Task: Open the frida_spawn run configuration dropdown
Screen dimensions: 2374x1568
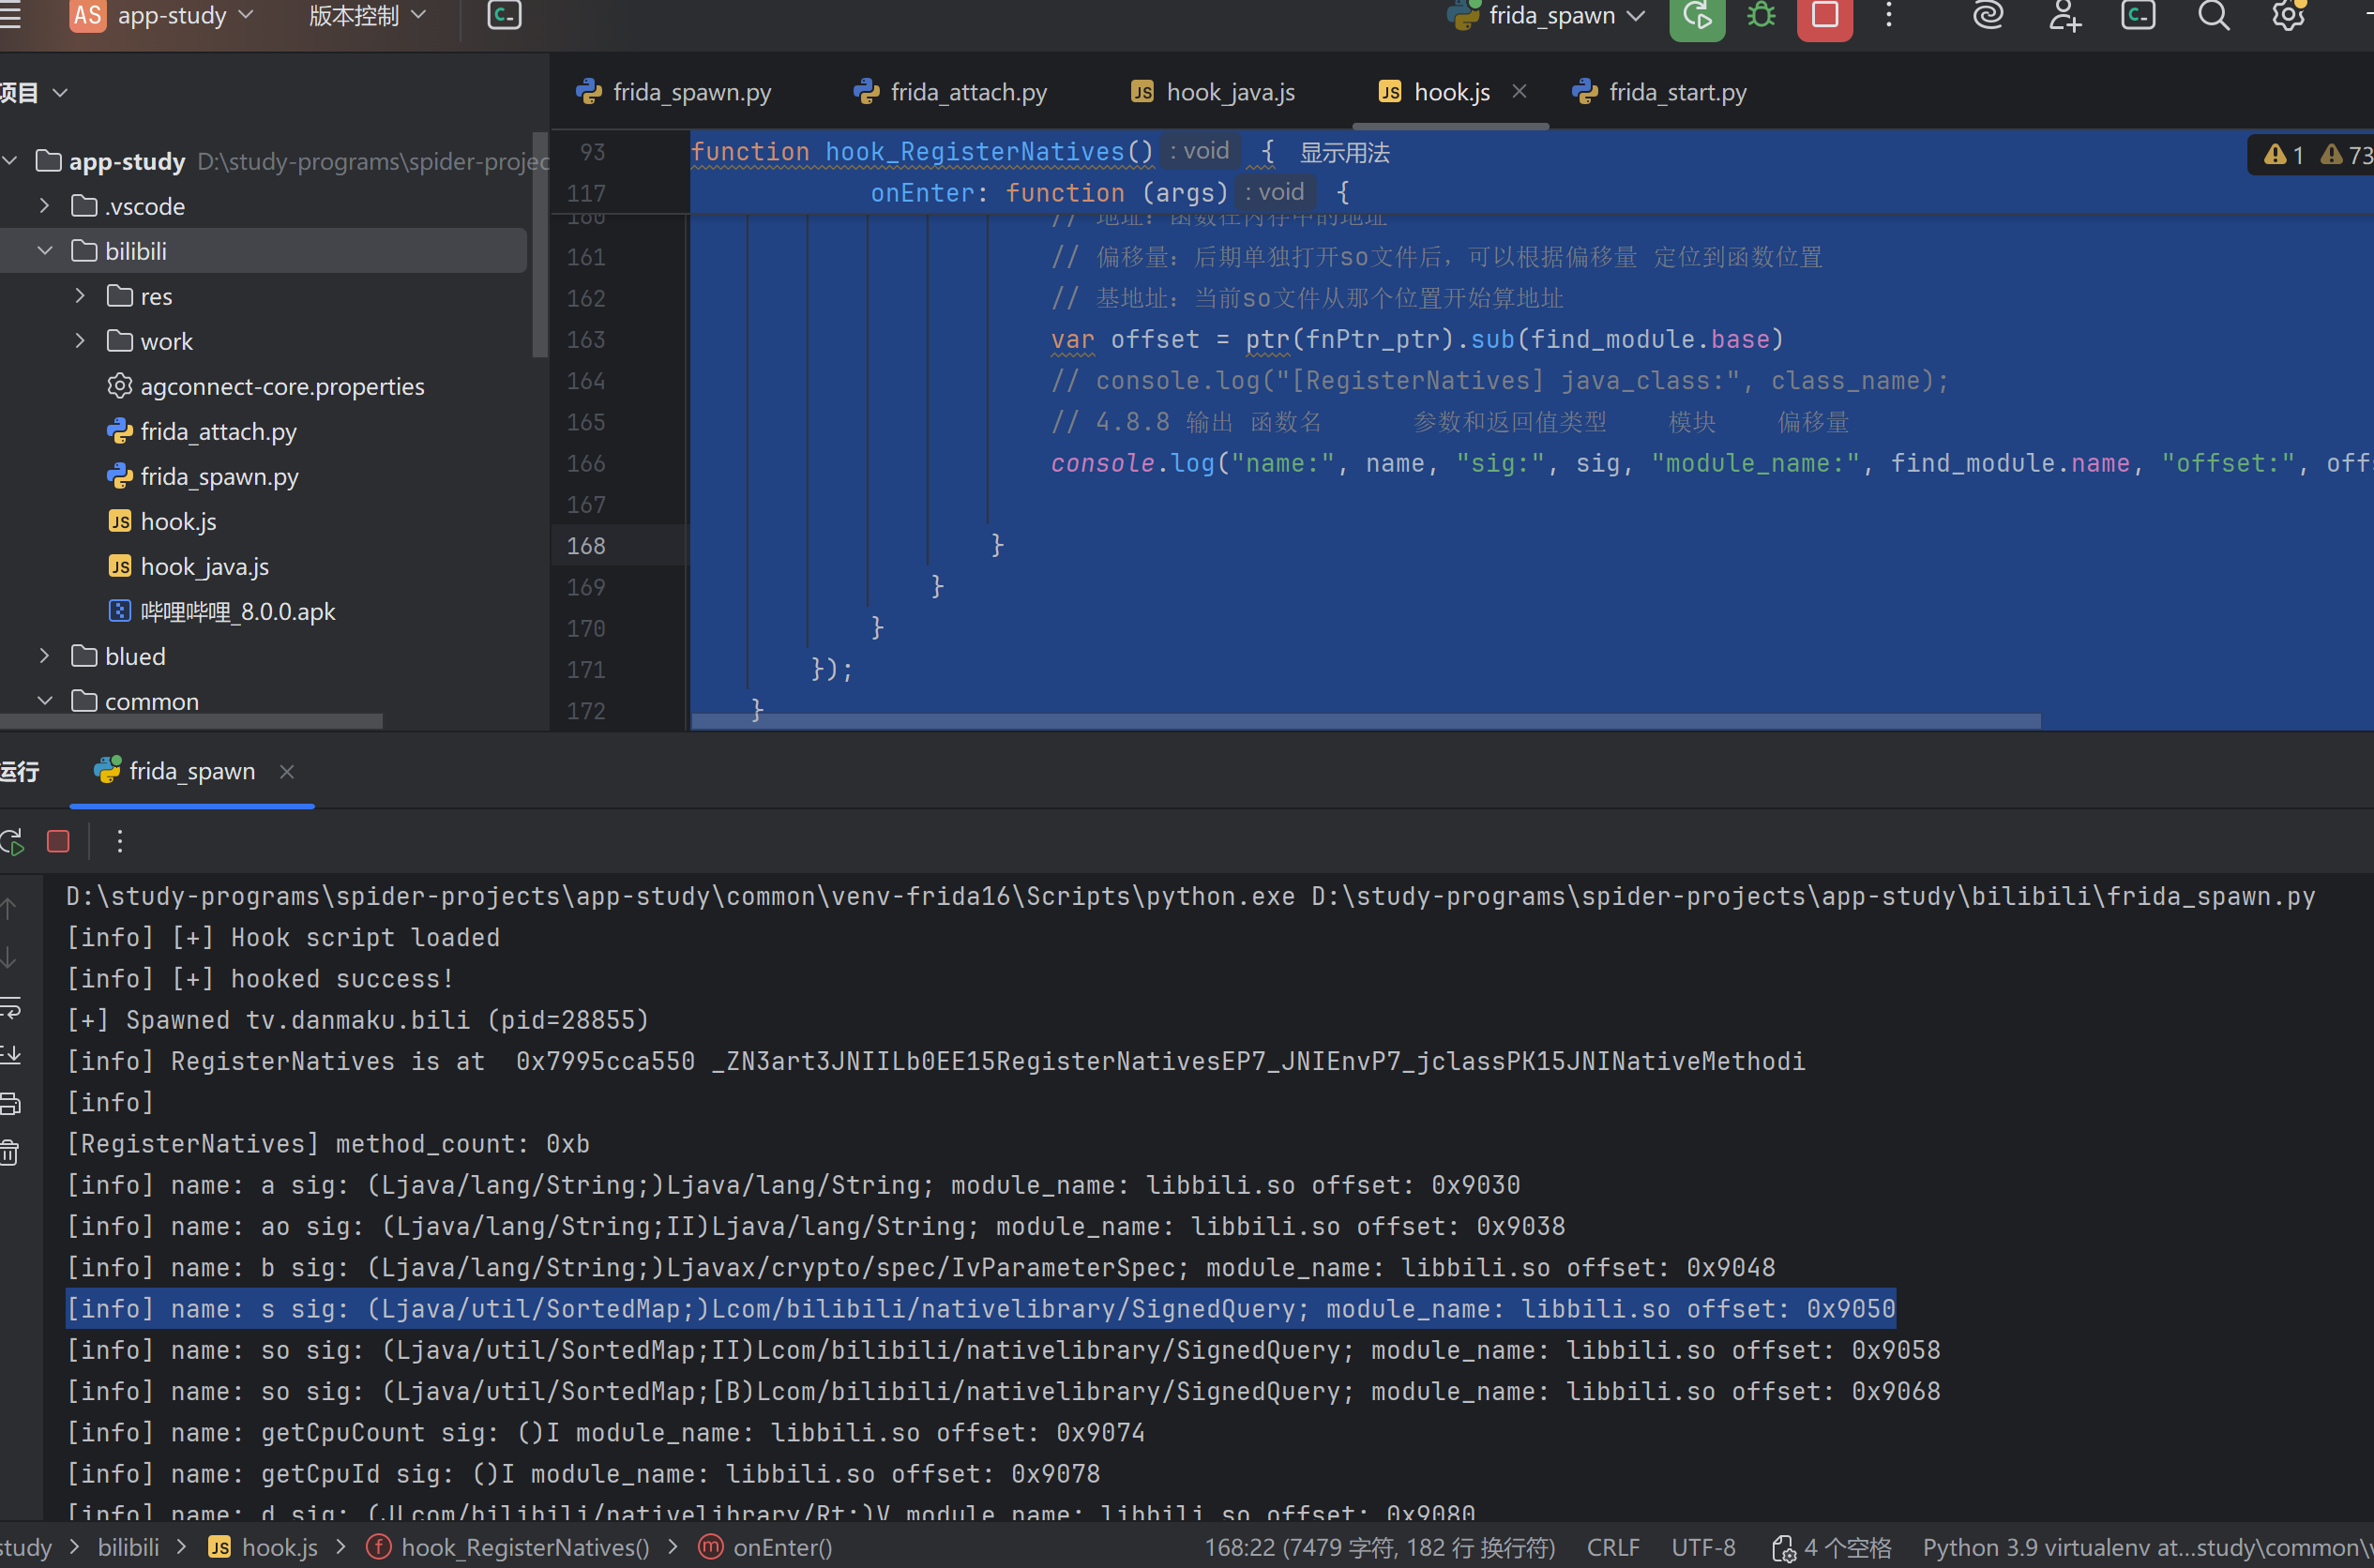Action: pyautogui.click(x=1546, y=15)
